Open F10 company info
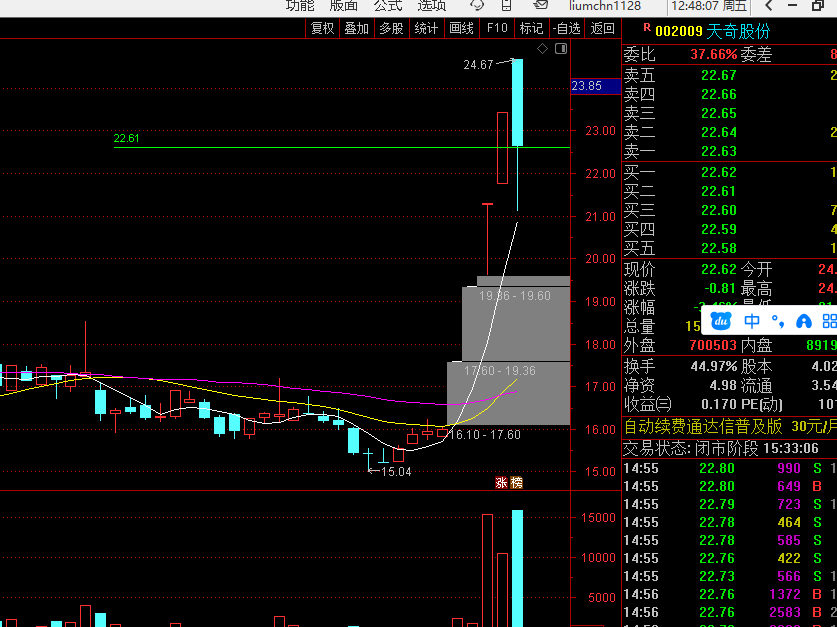The height and width of the screenshot is (627, 837). 497,28
